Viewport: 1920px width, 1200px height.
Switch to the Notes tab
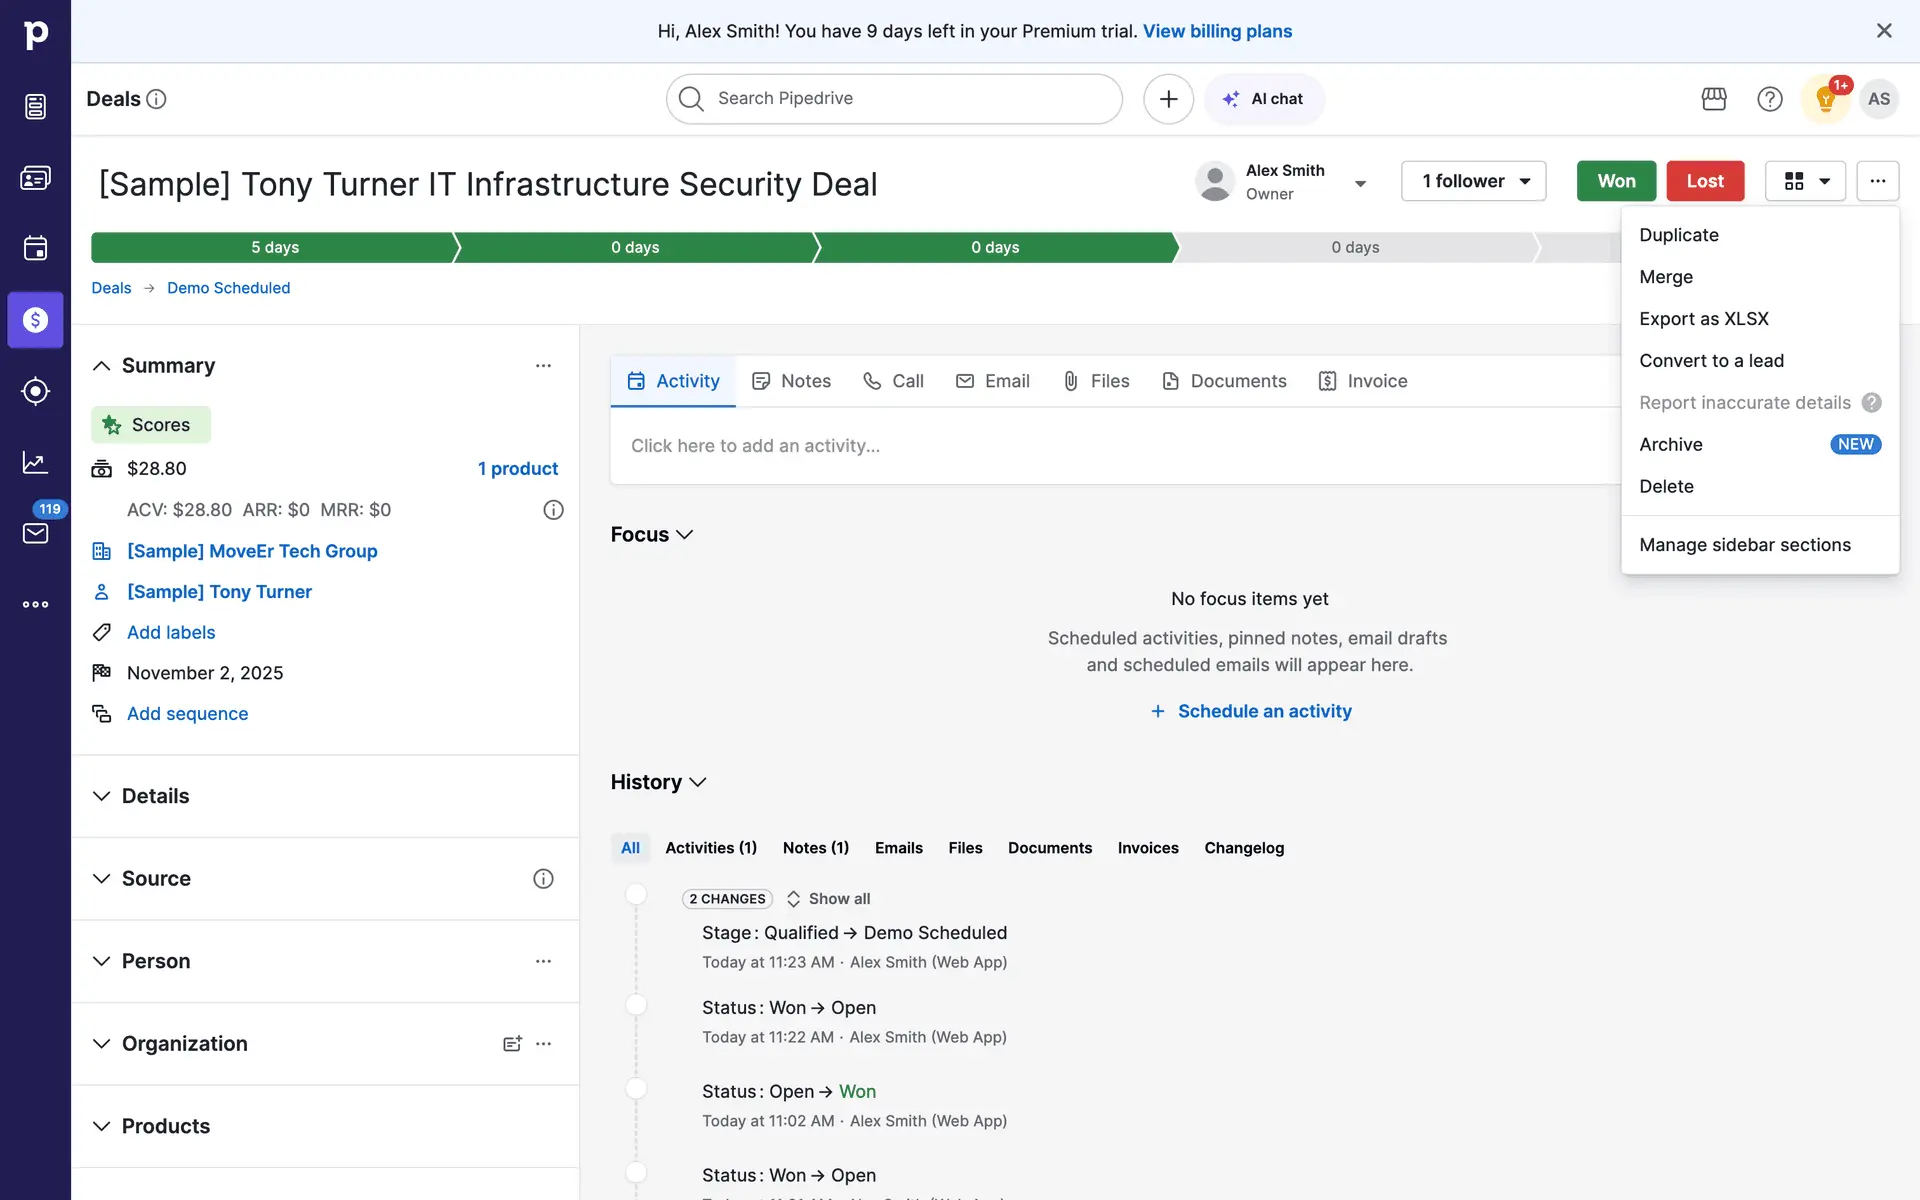pos(791,381)
